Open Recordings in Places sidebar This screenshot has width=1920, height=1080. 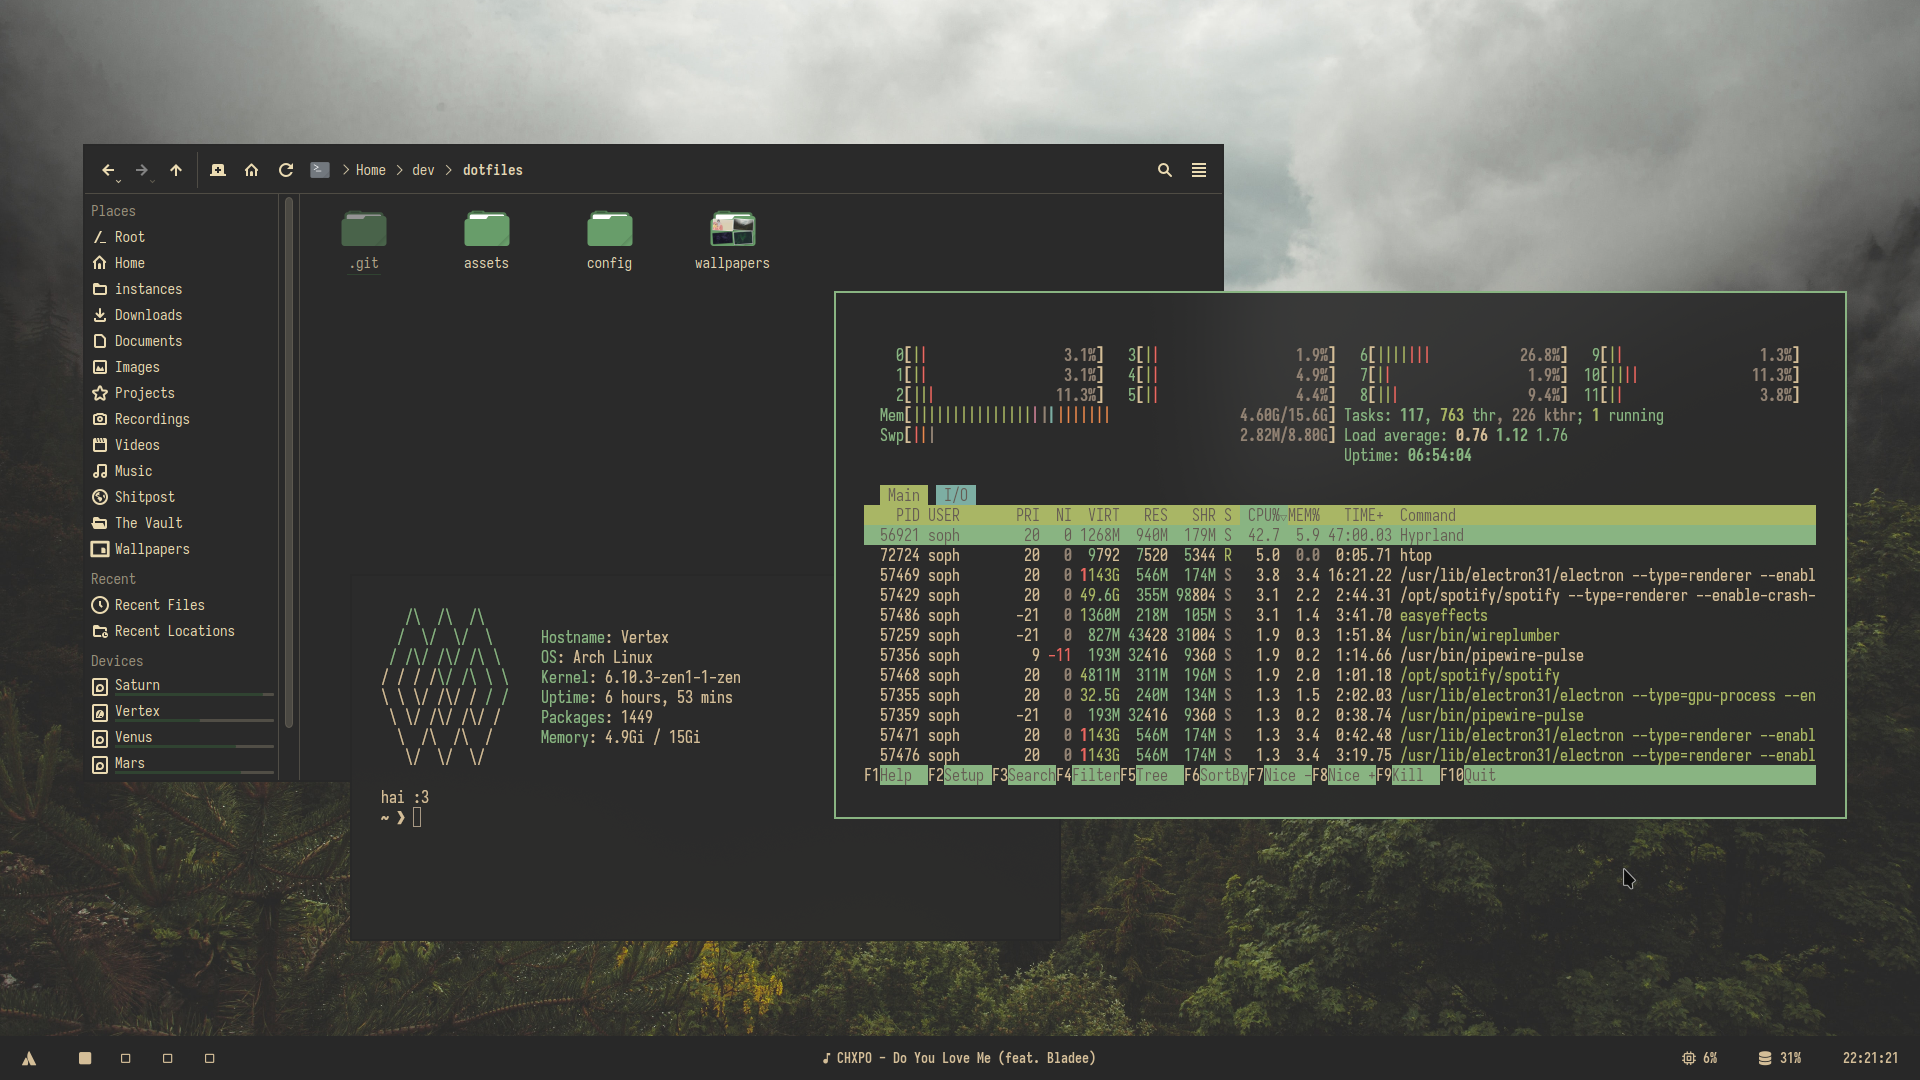click(x=180, y=419)
